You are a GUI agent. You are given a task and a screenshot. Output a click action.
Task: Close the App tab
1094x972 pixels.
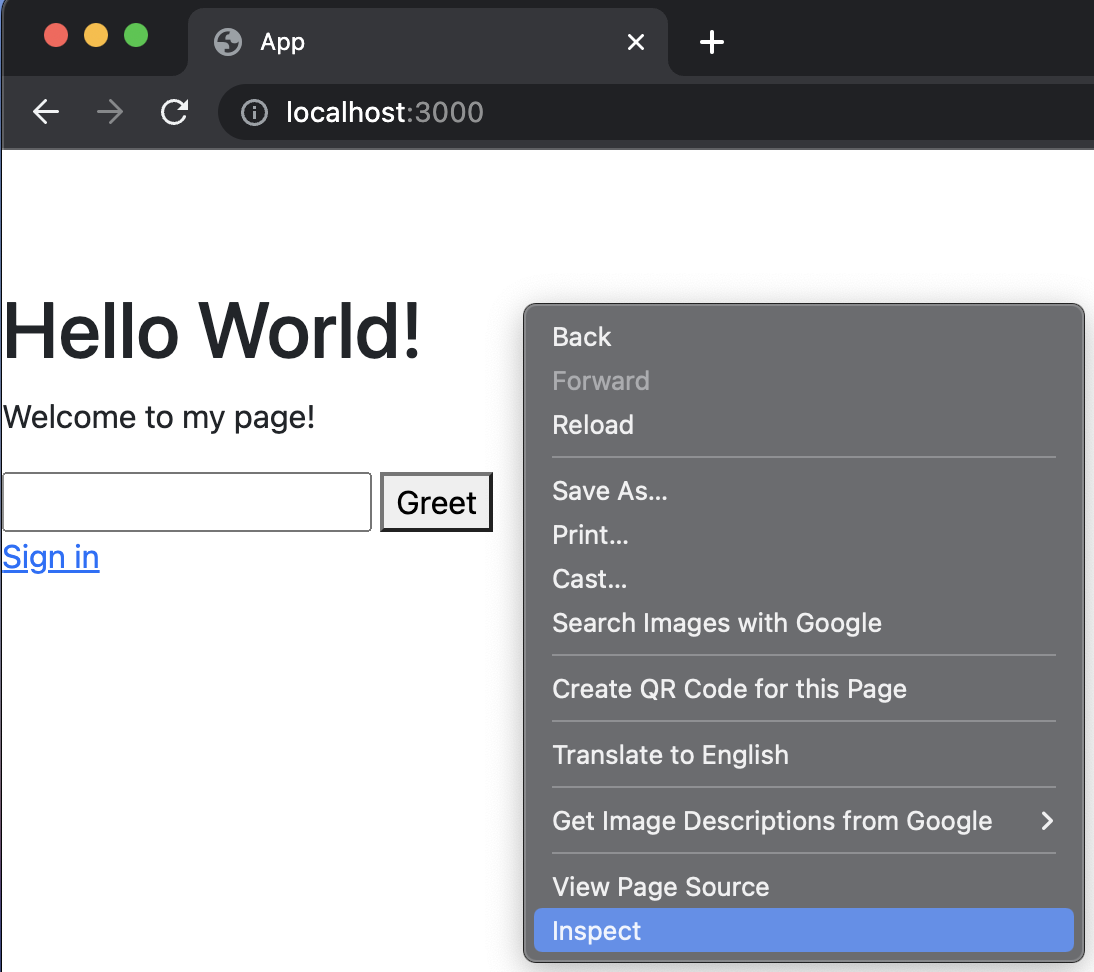coord(635,42)
